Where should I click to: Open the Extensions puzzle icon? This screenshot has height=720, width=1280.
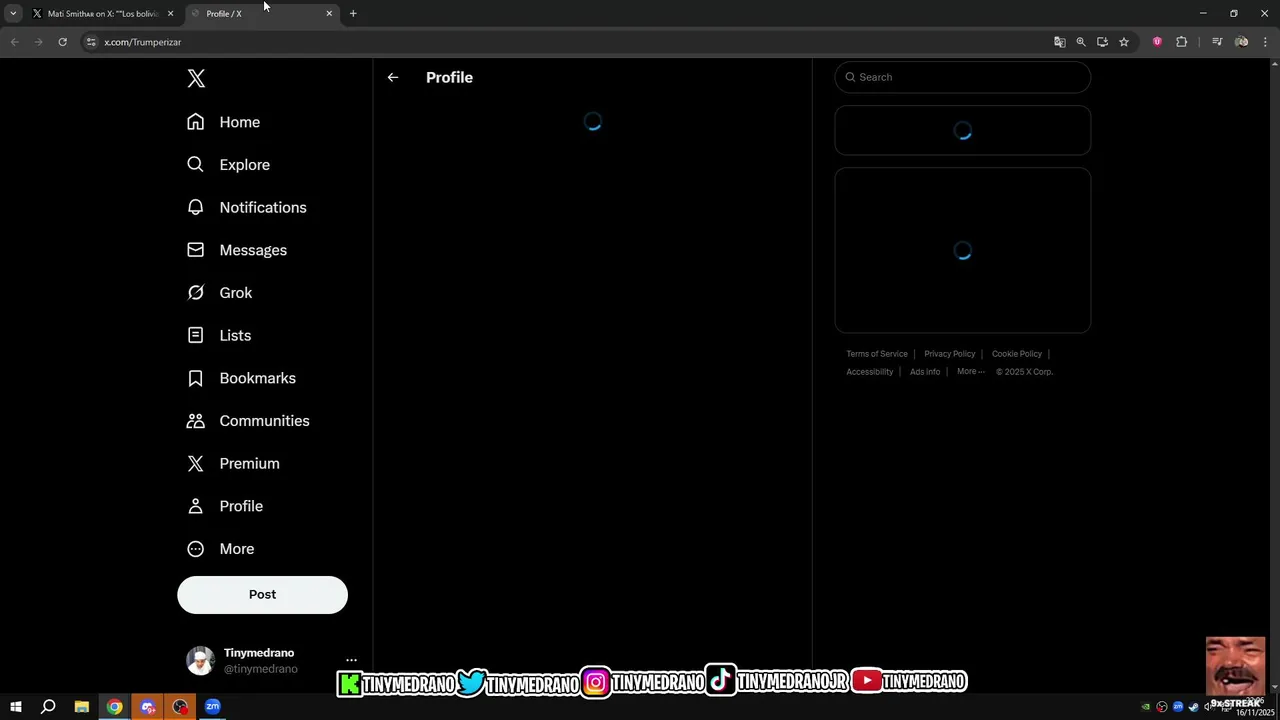(x=1182, y=42)
